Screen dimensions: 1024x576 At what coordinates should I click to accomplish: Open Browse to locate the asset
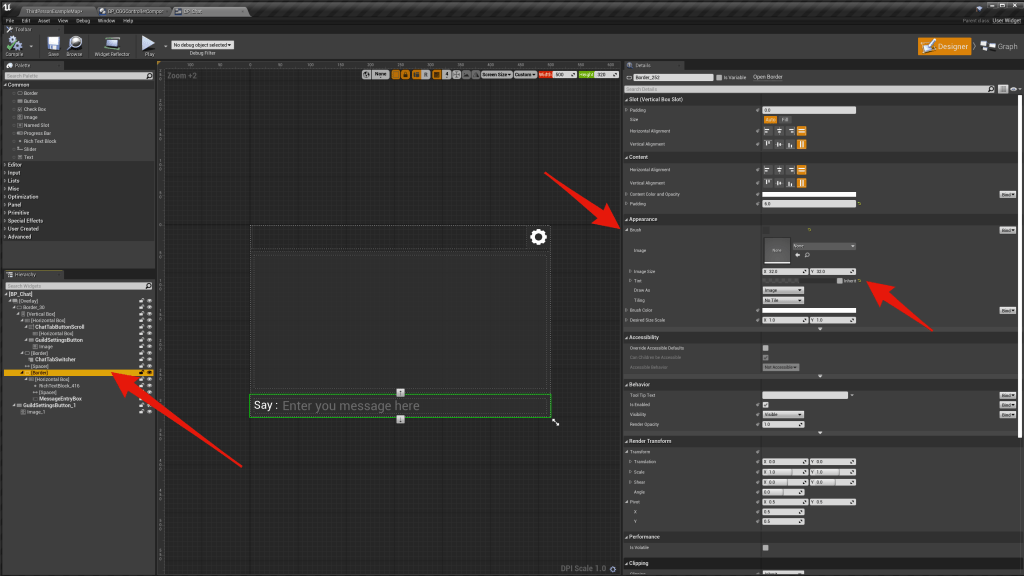coord(74,45)
